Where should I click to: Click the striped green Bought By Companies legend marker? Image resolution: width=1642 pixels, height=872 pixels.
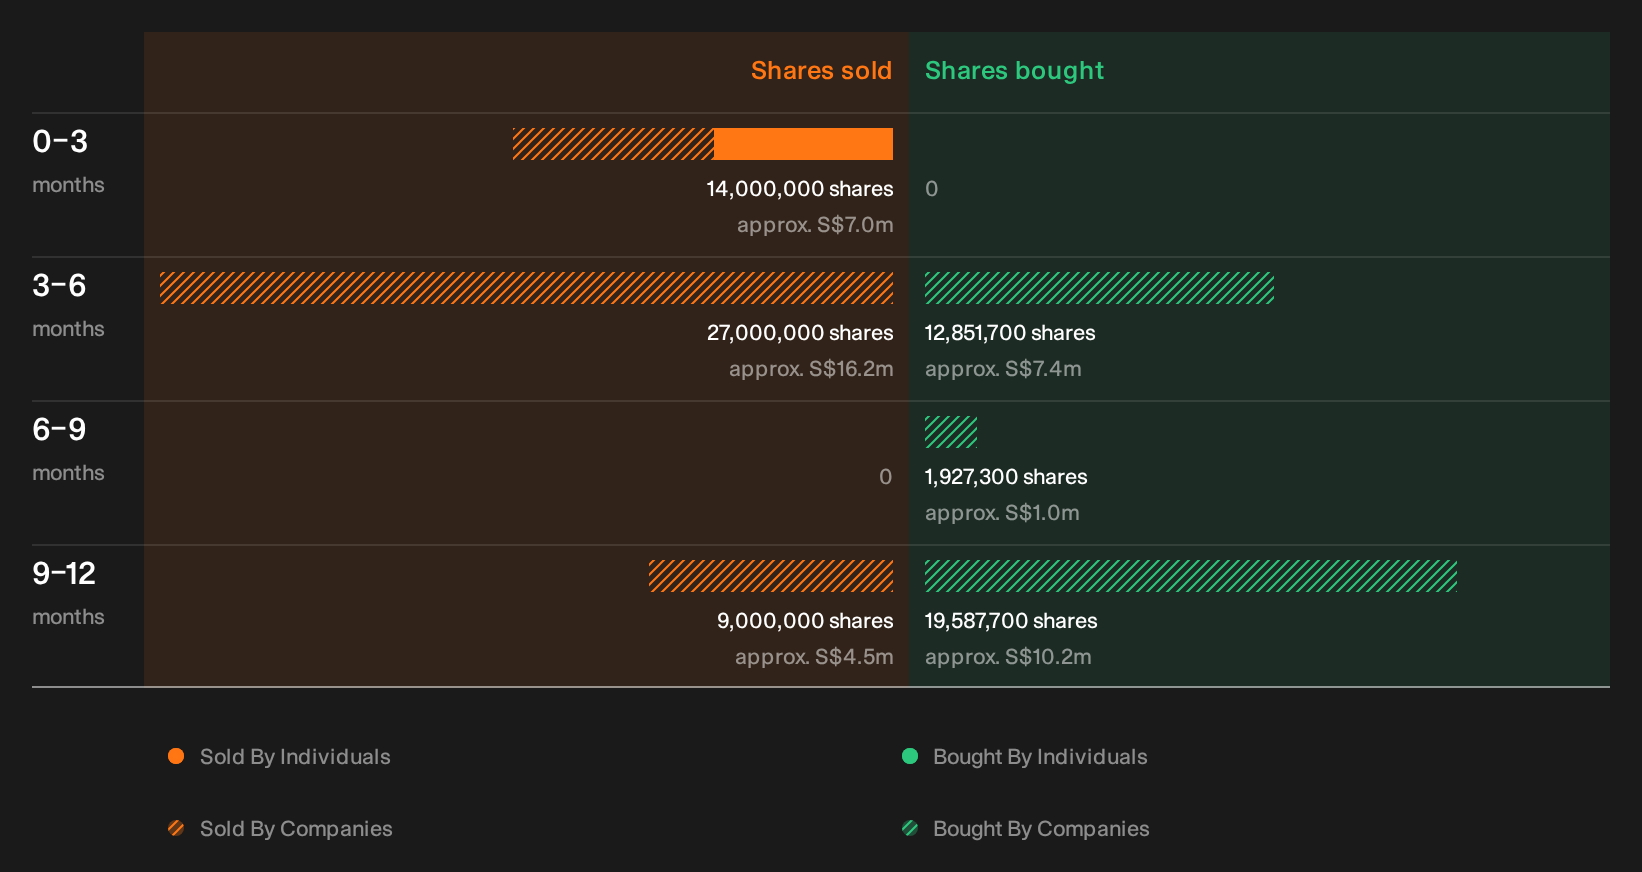tap(910, 828)
